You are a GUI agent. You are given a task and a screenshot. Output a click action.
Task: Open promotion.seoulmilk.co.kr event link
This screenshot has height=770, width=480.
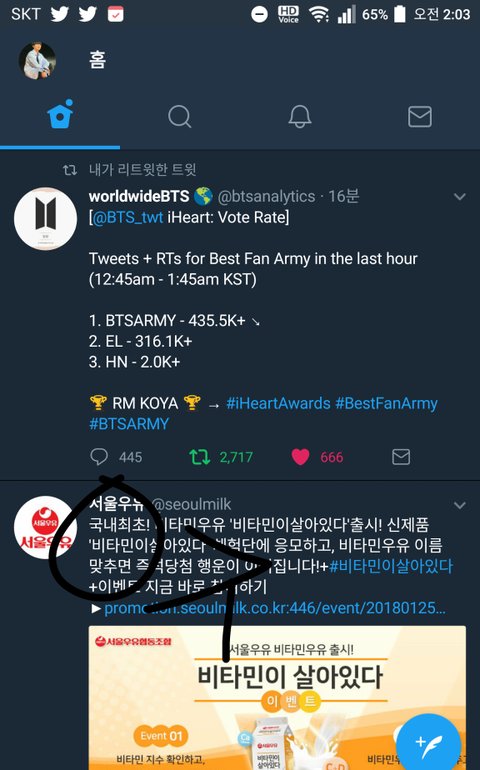[x=275, y=608]
